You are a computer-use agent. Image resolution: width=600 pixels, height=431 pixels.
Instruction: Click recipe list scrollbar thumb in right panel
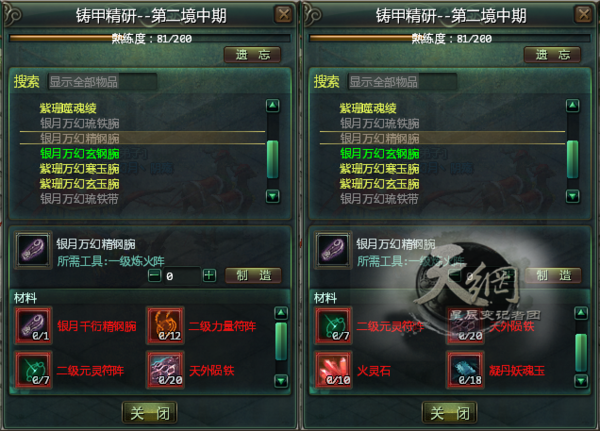572,159
